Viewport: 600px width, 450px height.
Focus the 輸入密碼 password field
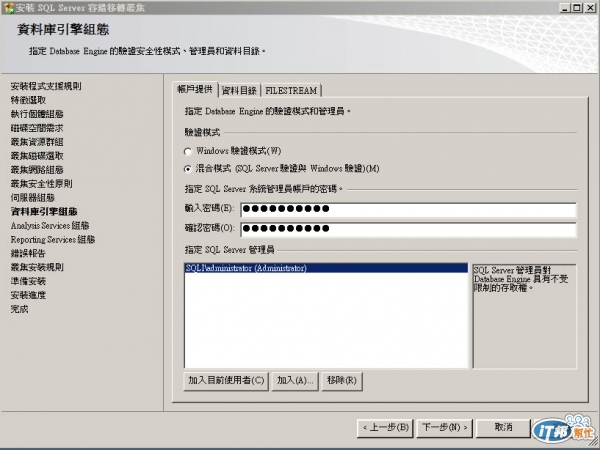point(408,210)
